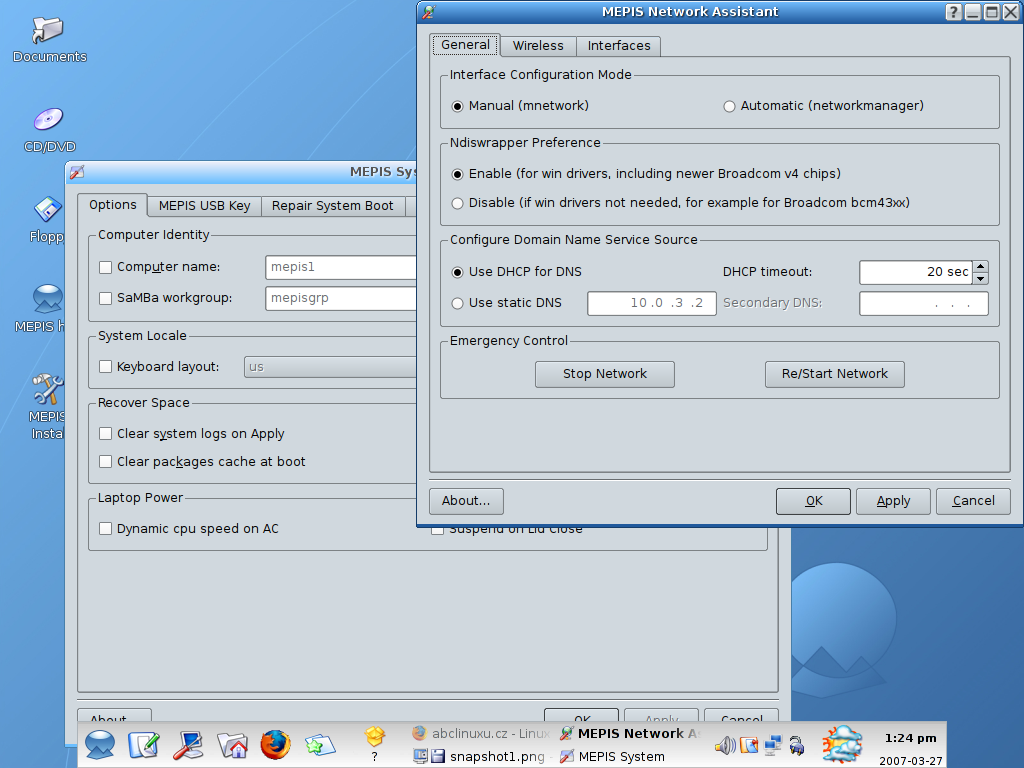Click the 1:24 pm panel clock

coord(910,738)
